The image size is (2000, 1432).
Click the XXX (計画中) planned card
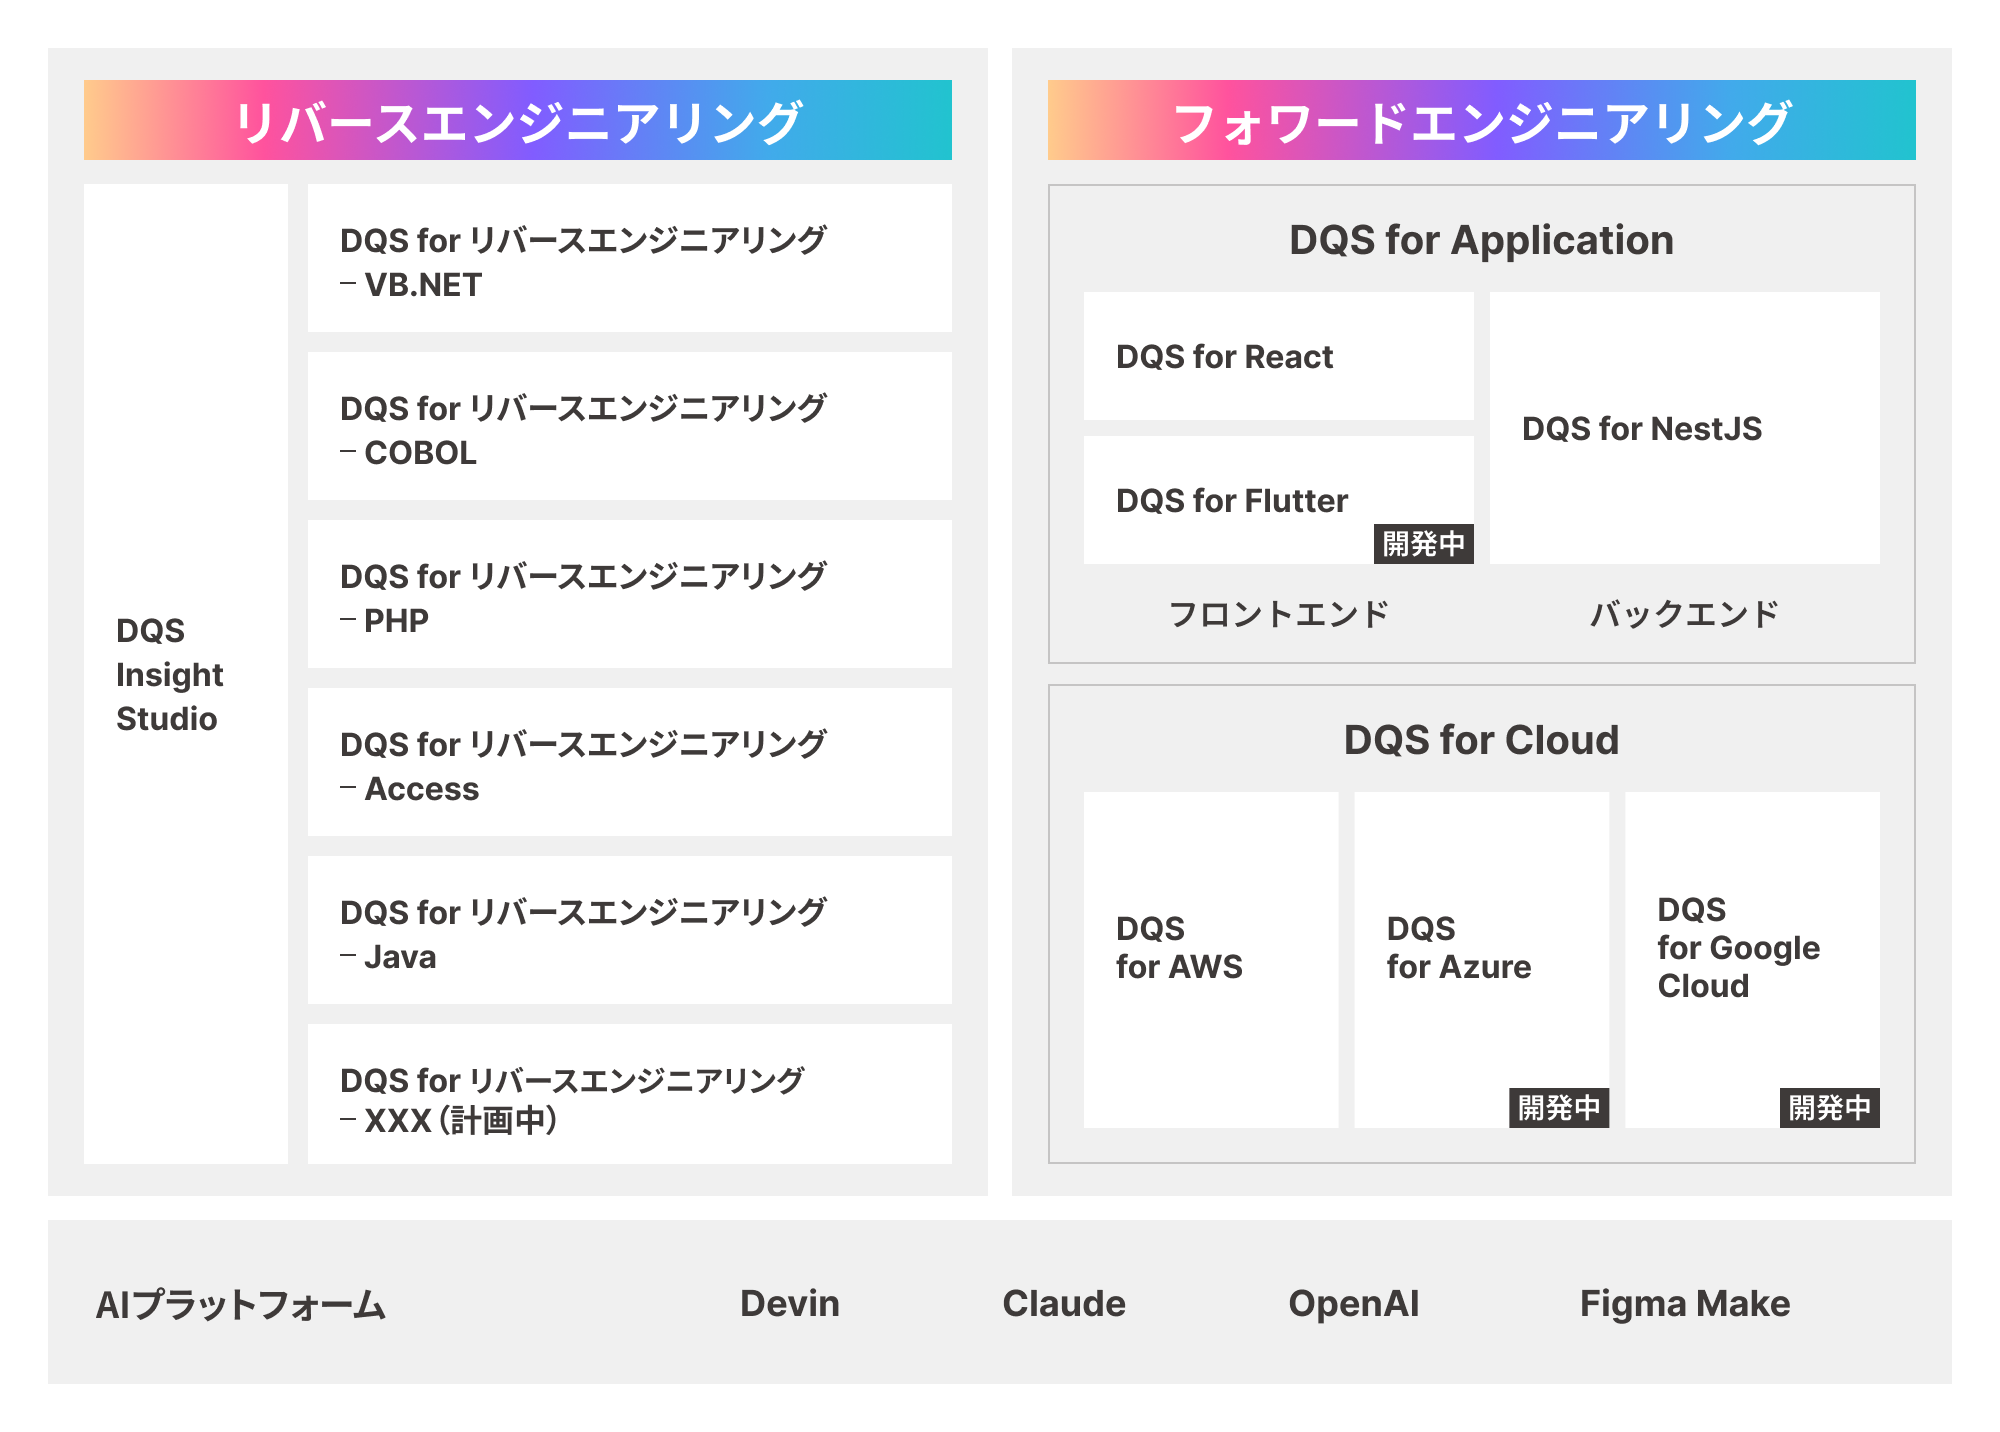(630, 1094)
